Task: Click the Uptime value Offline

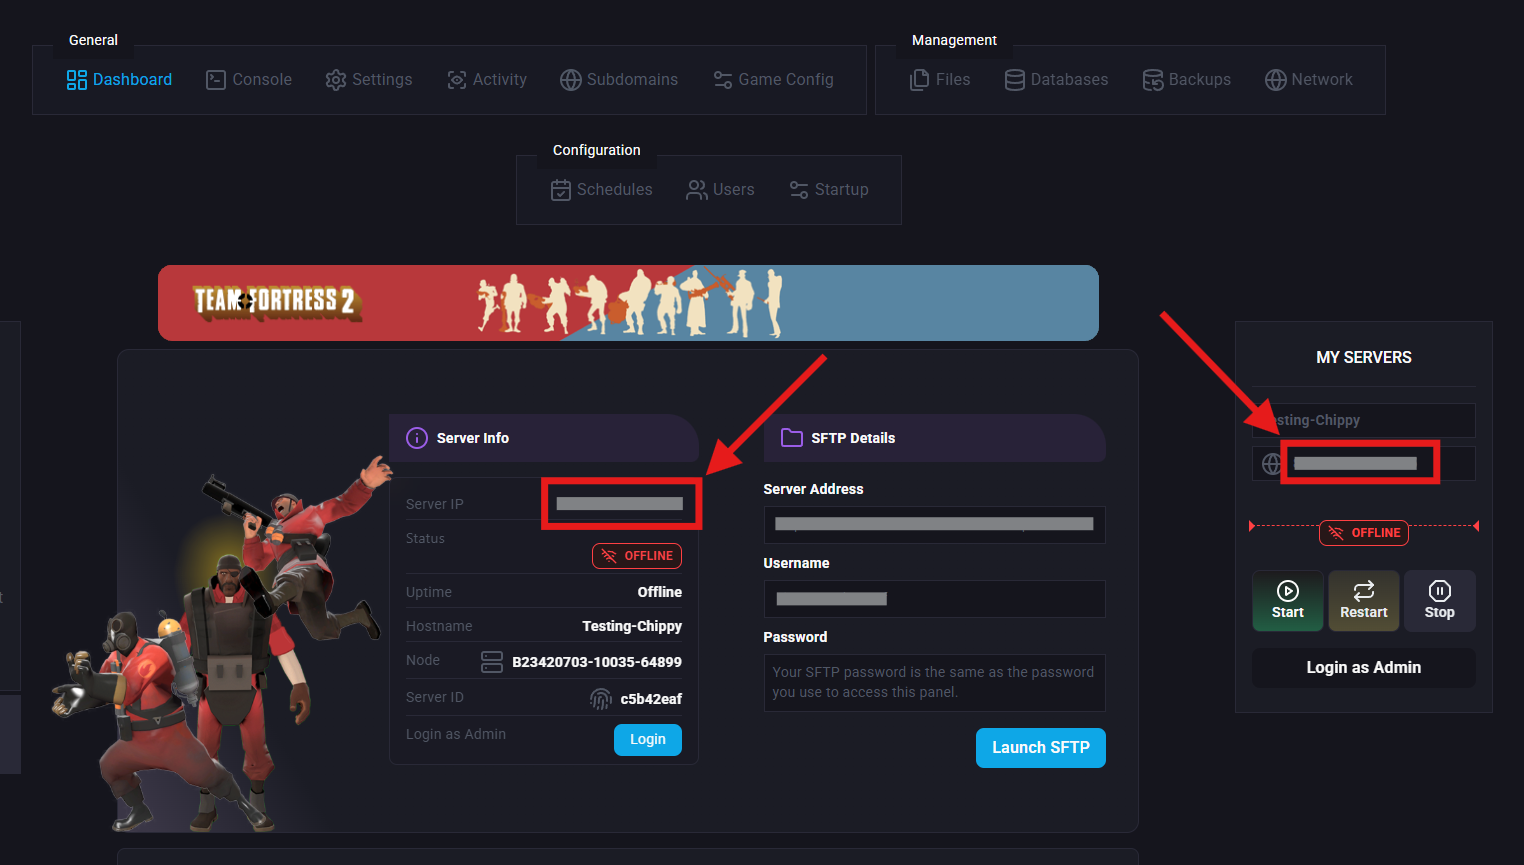Action: point(660,592)
